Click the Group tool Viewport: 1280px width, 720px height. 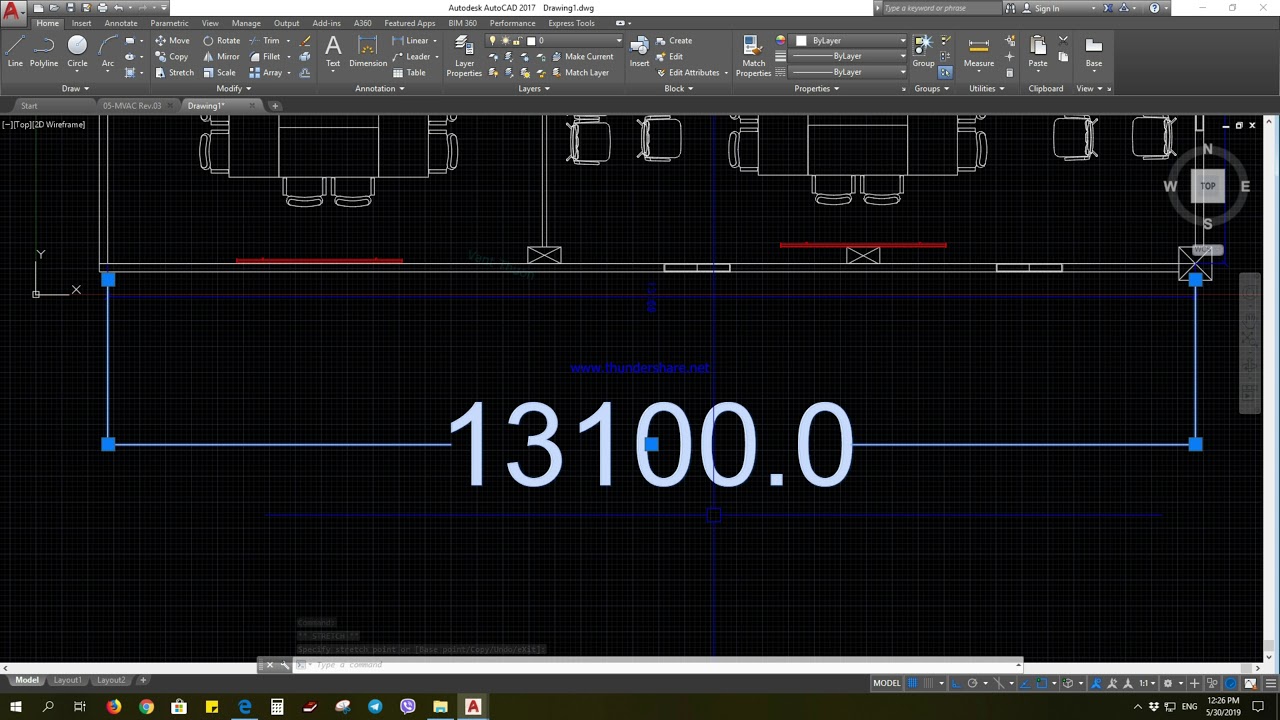click(923, 52)
